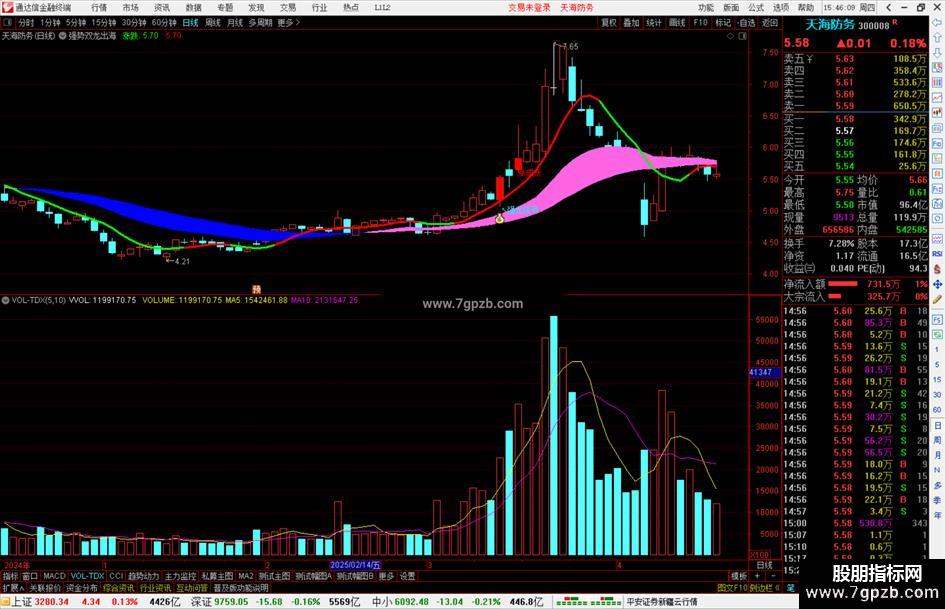
Task: Expand the VOL-TDX indicator dropdown circle
Action: 5,300
